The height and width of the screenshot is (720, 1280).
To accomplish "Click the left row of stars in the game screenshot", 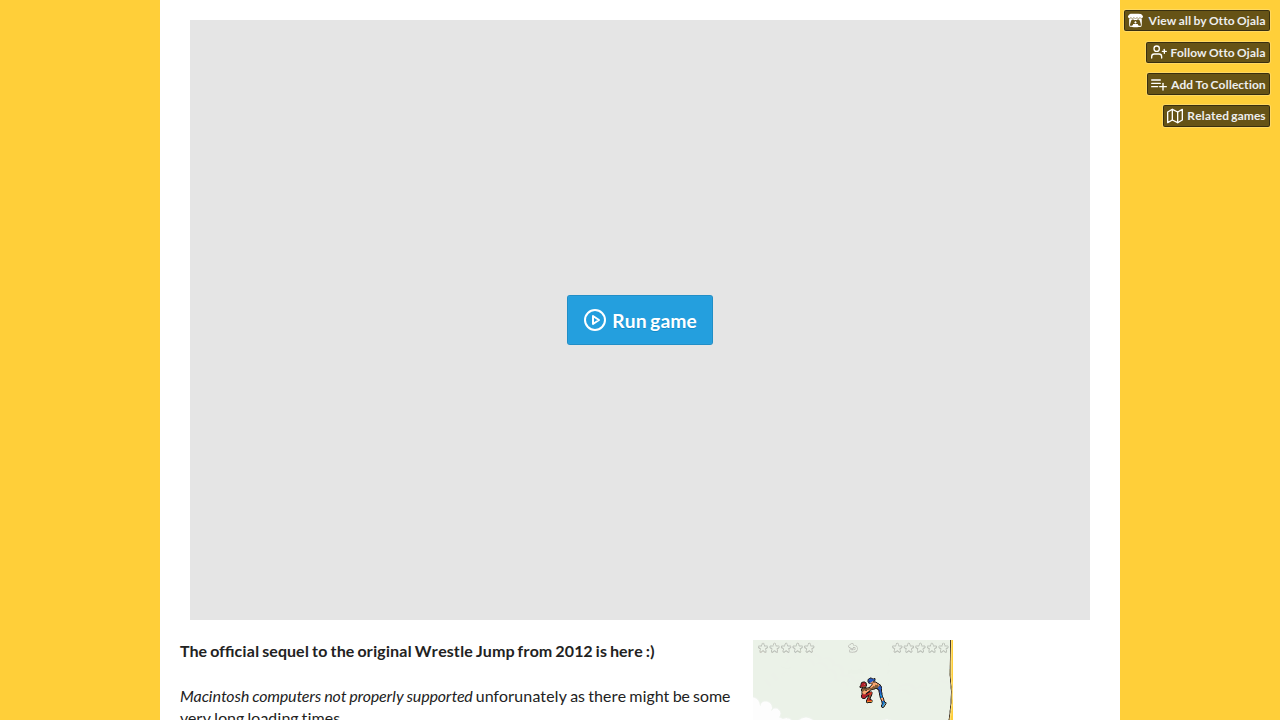I will tap(786, 648).
